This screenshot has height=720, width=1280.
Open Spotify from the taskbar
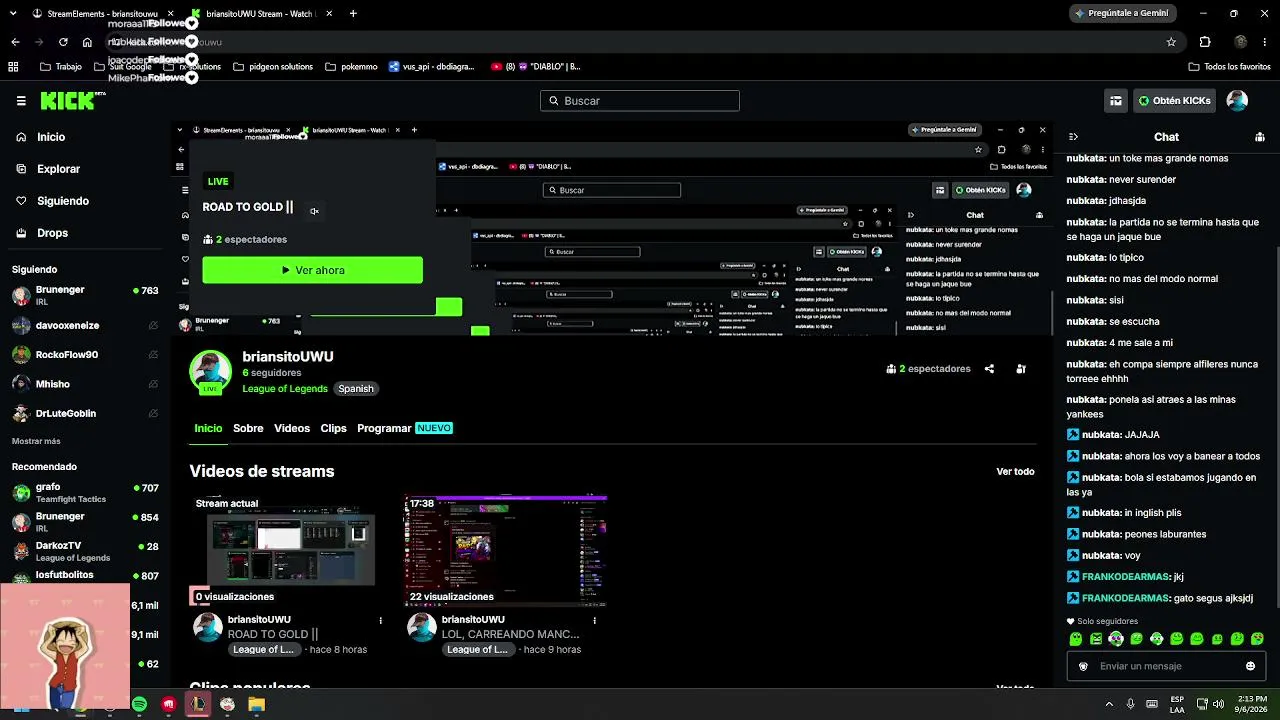(x=139, y=705)
